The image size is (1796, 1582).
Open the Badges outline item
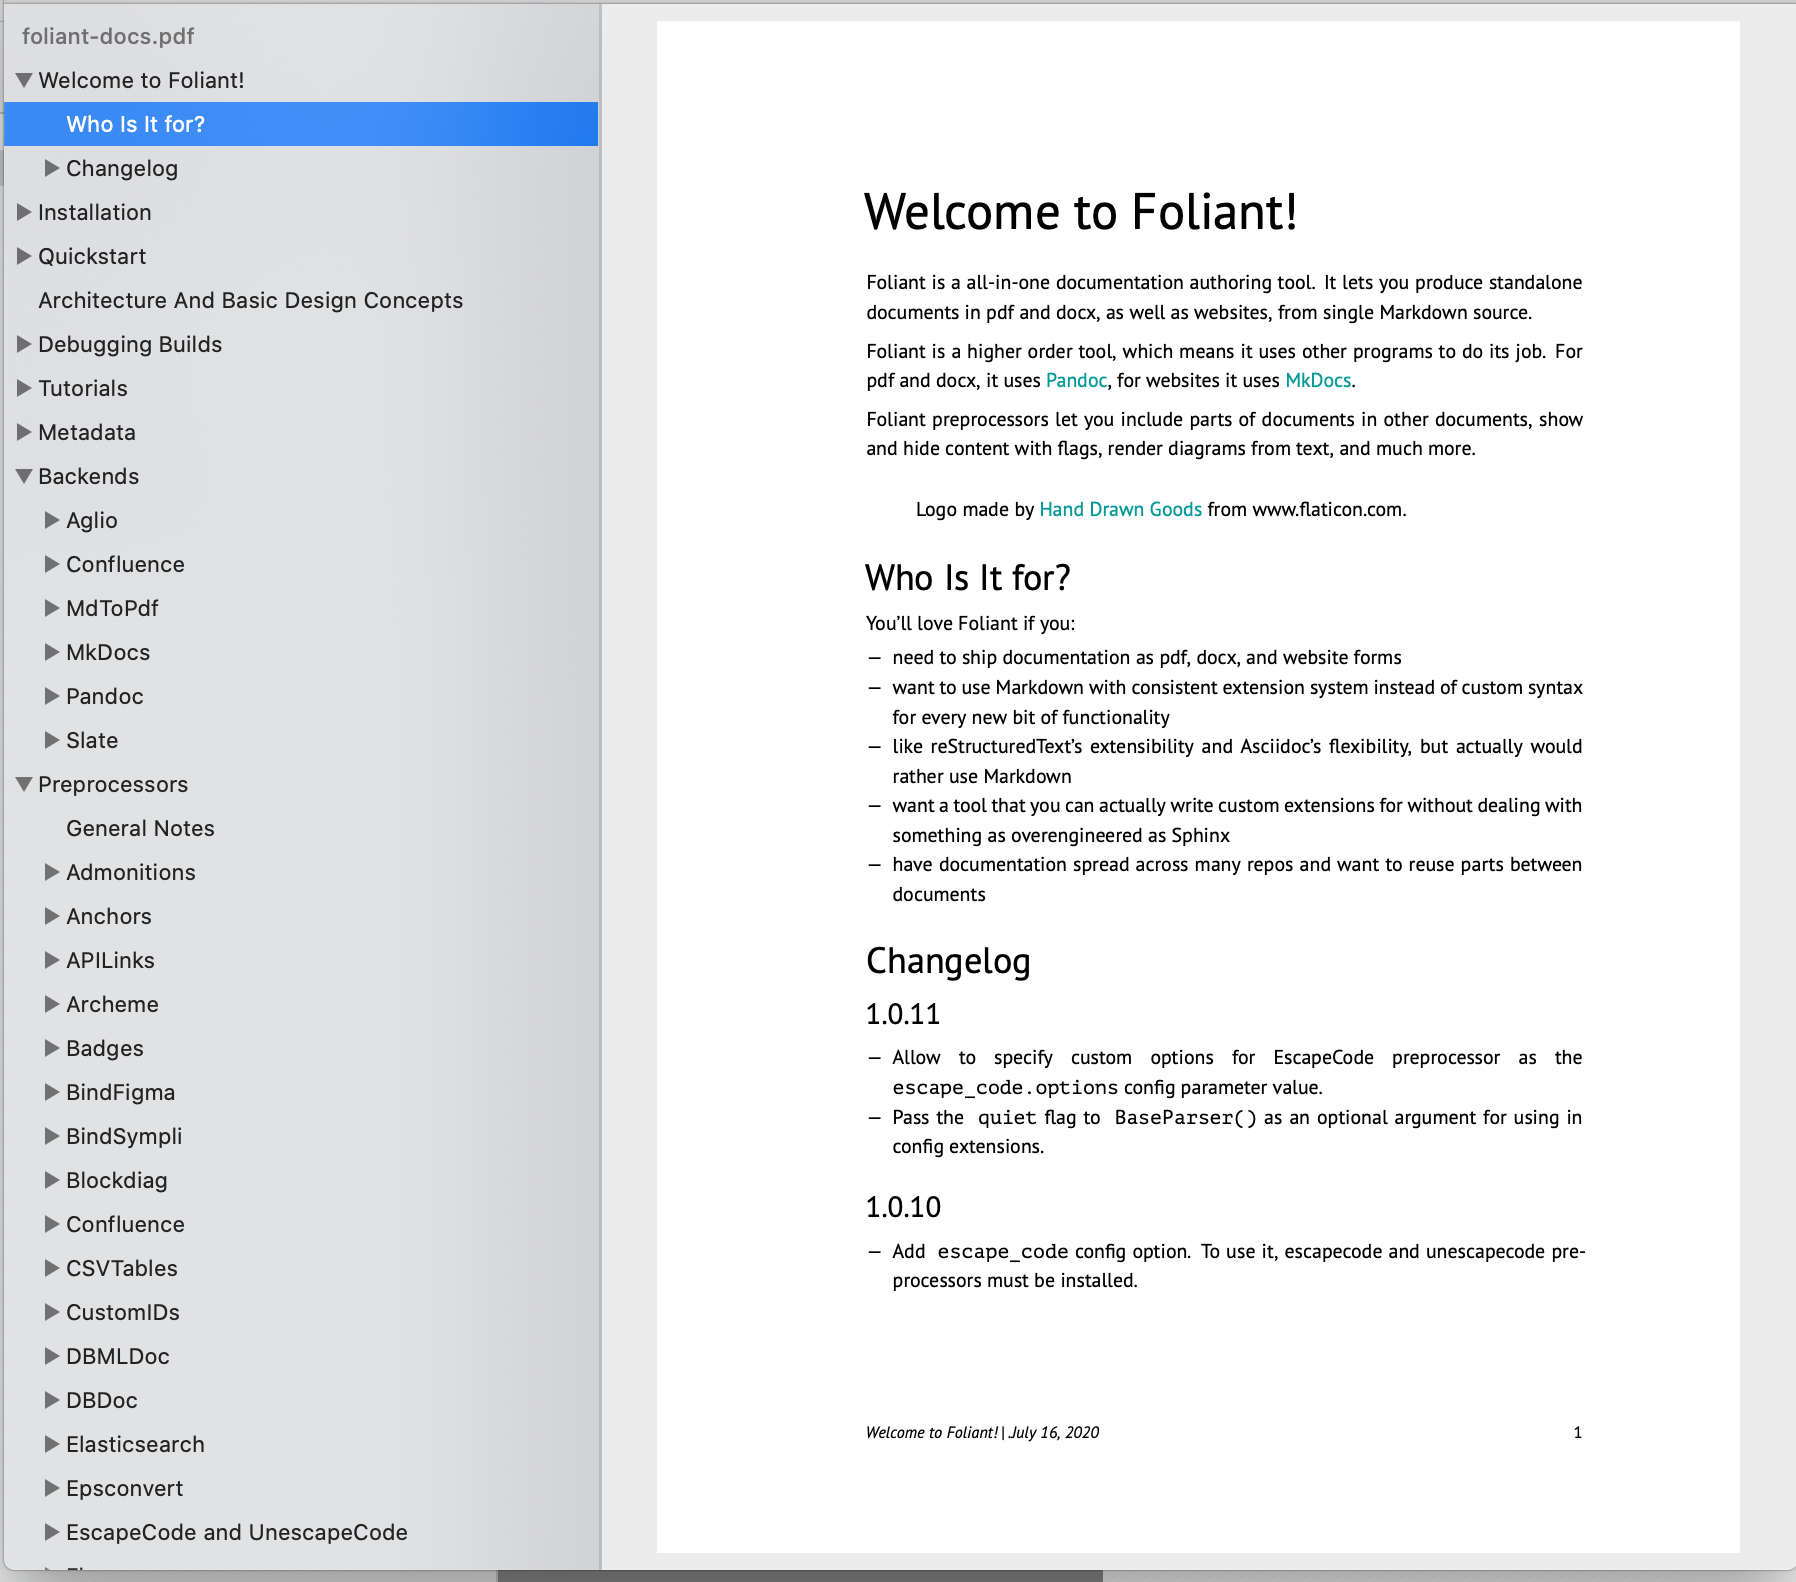(x=105, y=1048)
